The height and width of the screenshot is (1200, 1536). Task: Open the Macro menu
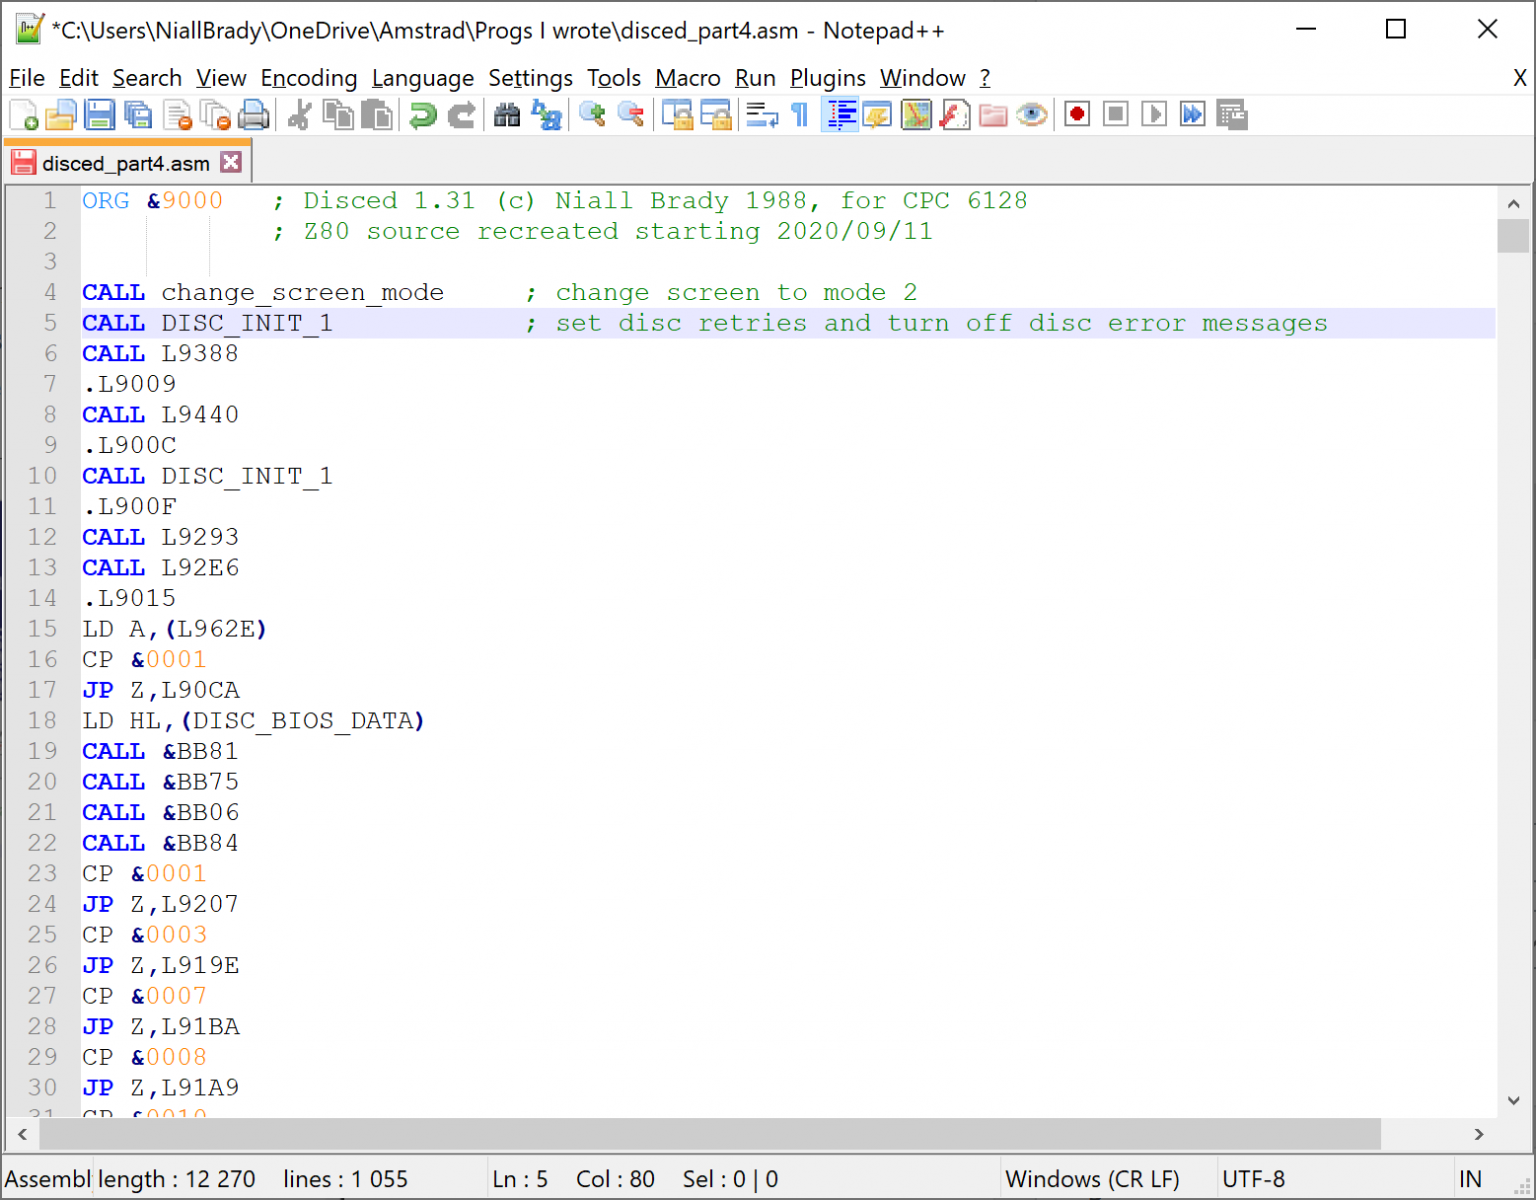click(x=687, y=78)
